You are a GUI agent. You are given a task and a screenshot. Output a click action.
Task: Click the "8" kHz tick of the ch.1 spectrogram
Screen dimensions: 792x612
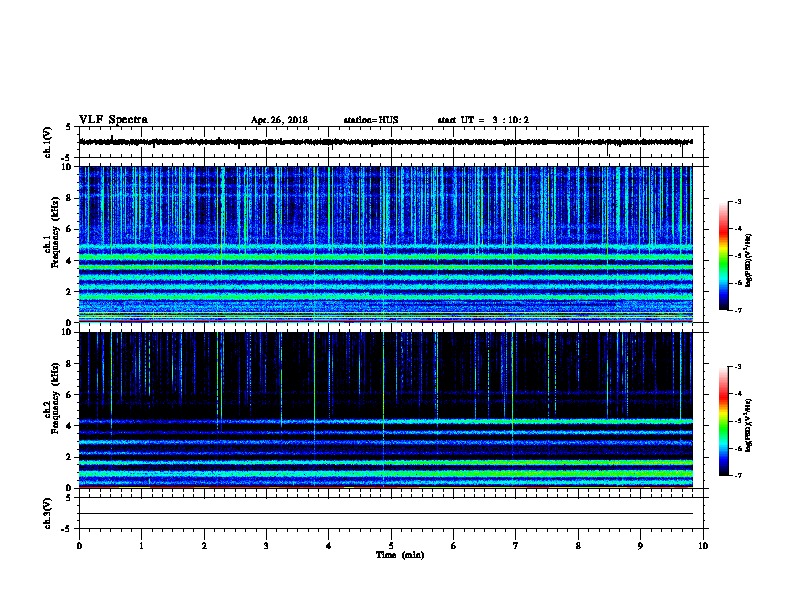[70, 198]
